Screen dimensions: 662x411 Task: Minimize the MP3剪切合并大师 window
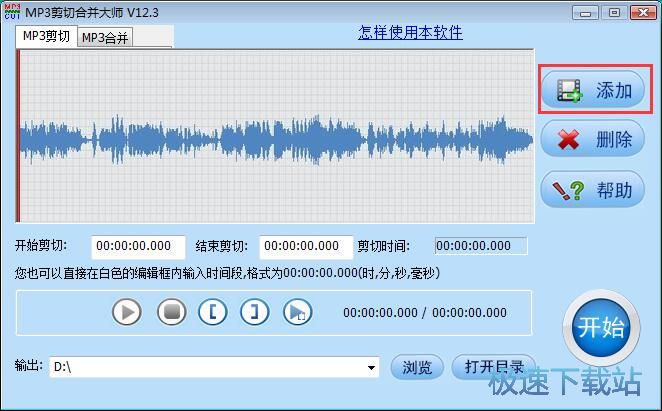pyautogui.click(x=585, y=13)
